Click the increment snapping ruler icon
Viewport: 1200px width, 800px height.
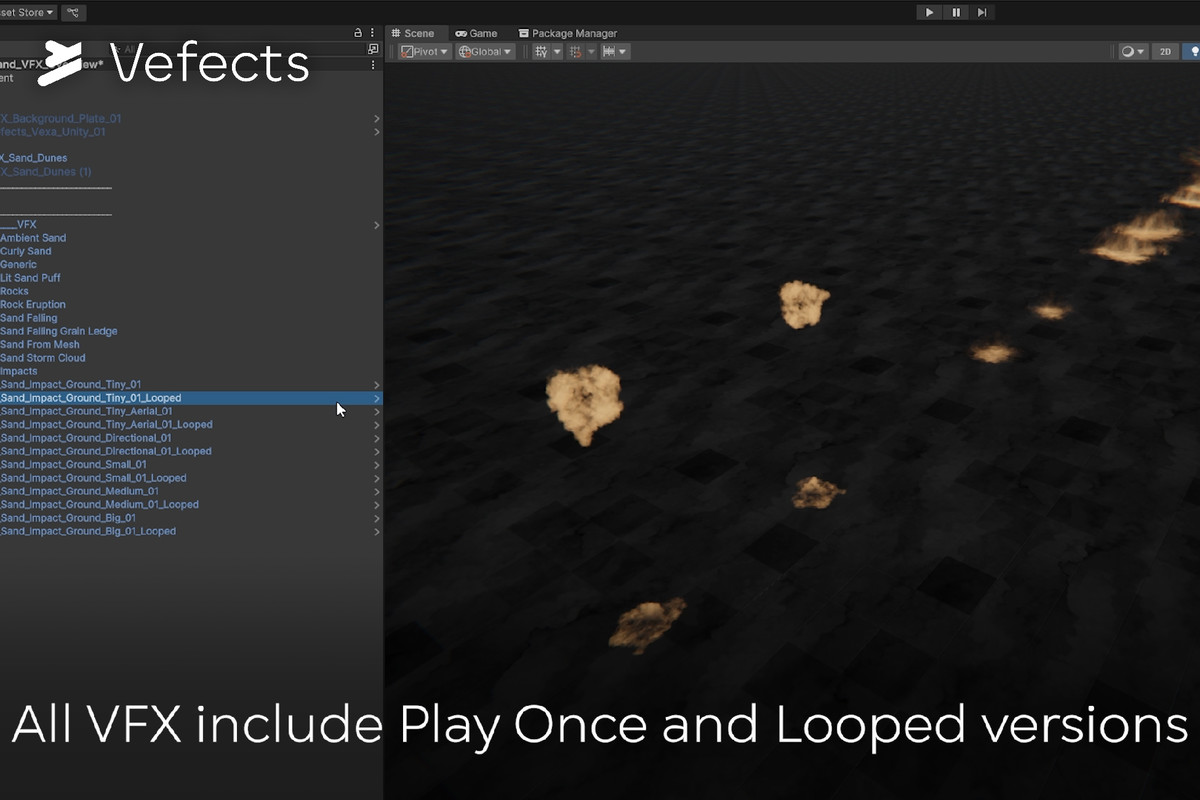click(x=608, y=51)
